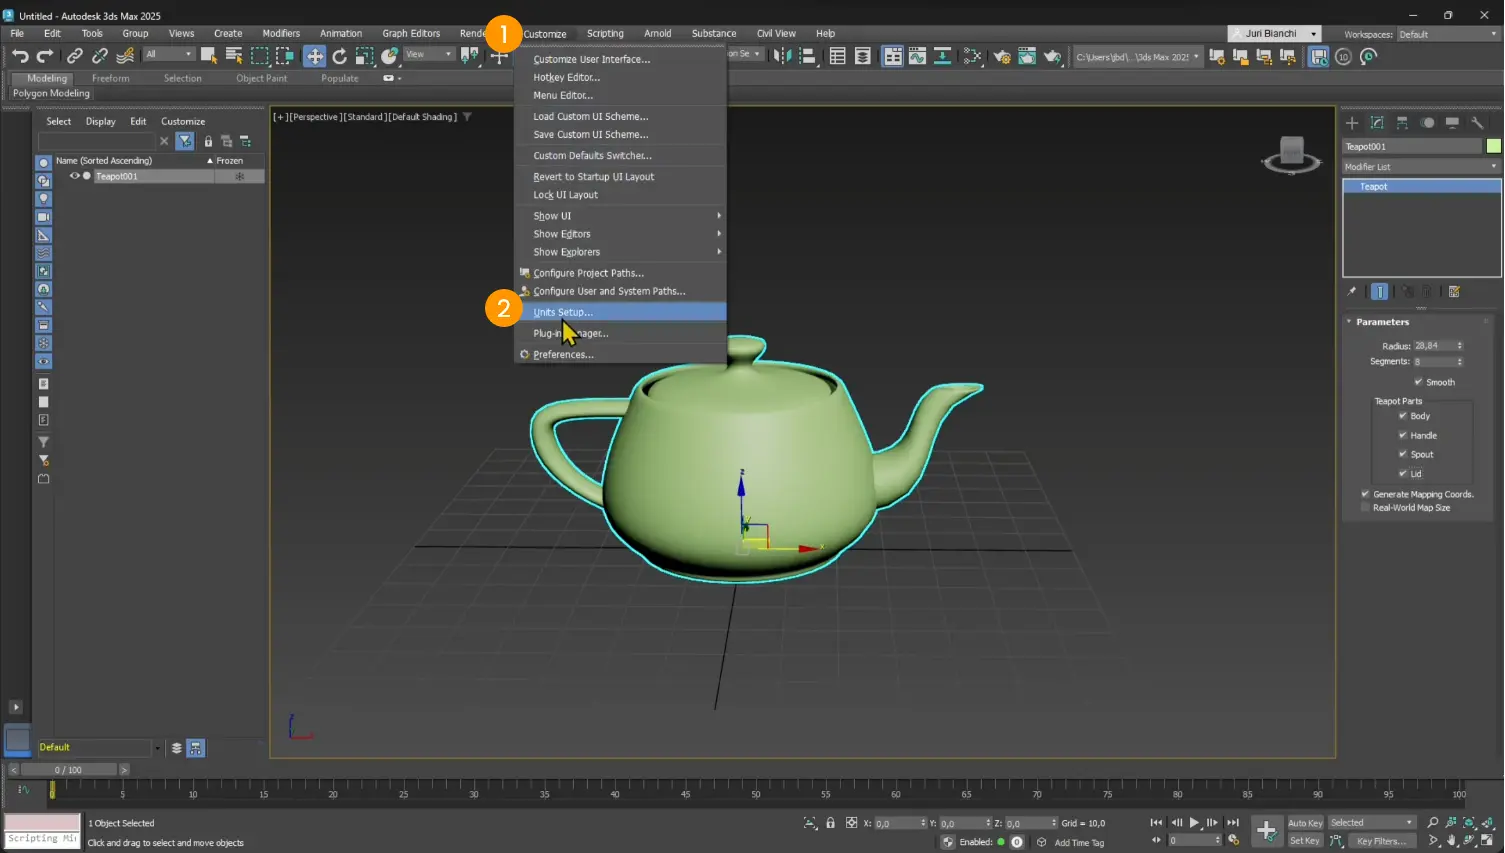
Task: Choose Units Setup from the Customize menu
Action: [563, 311]
